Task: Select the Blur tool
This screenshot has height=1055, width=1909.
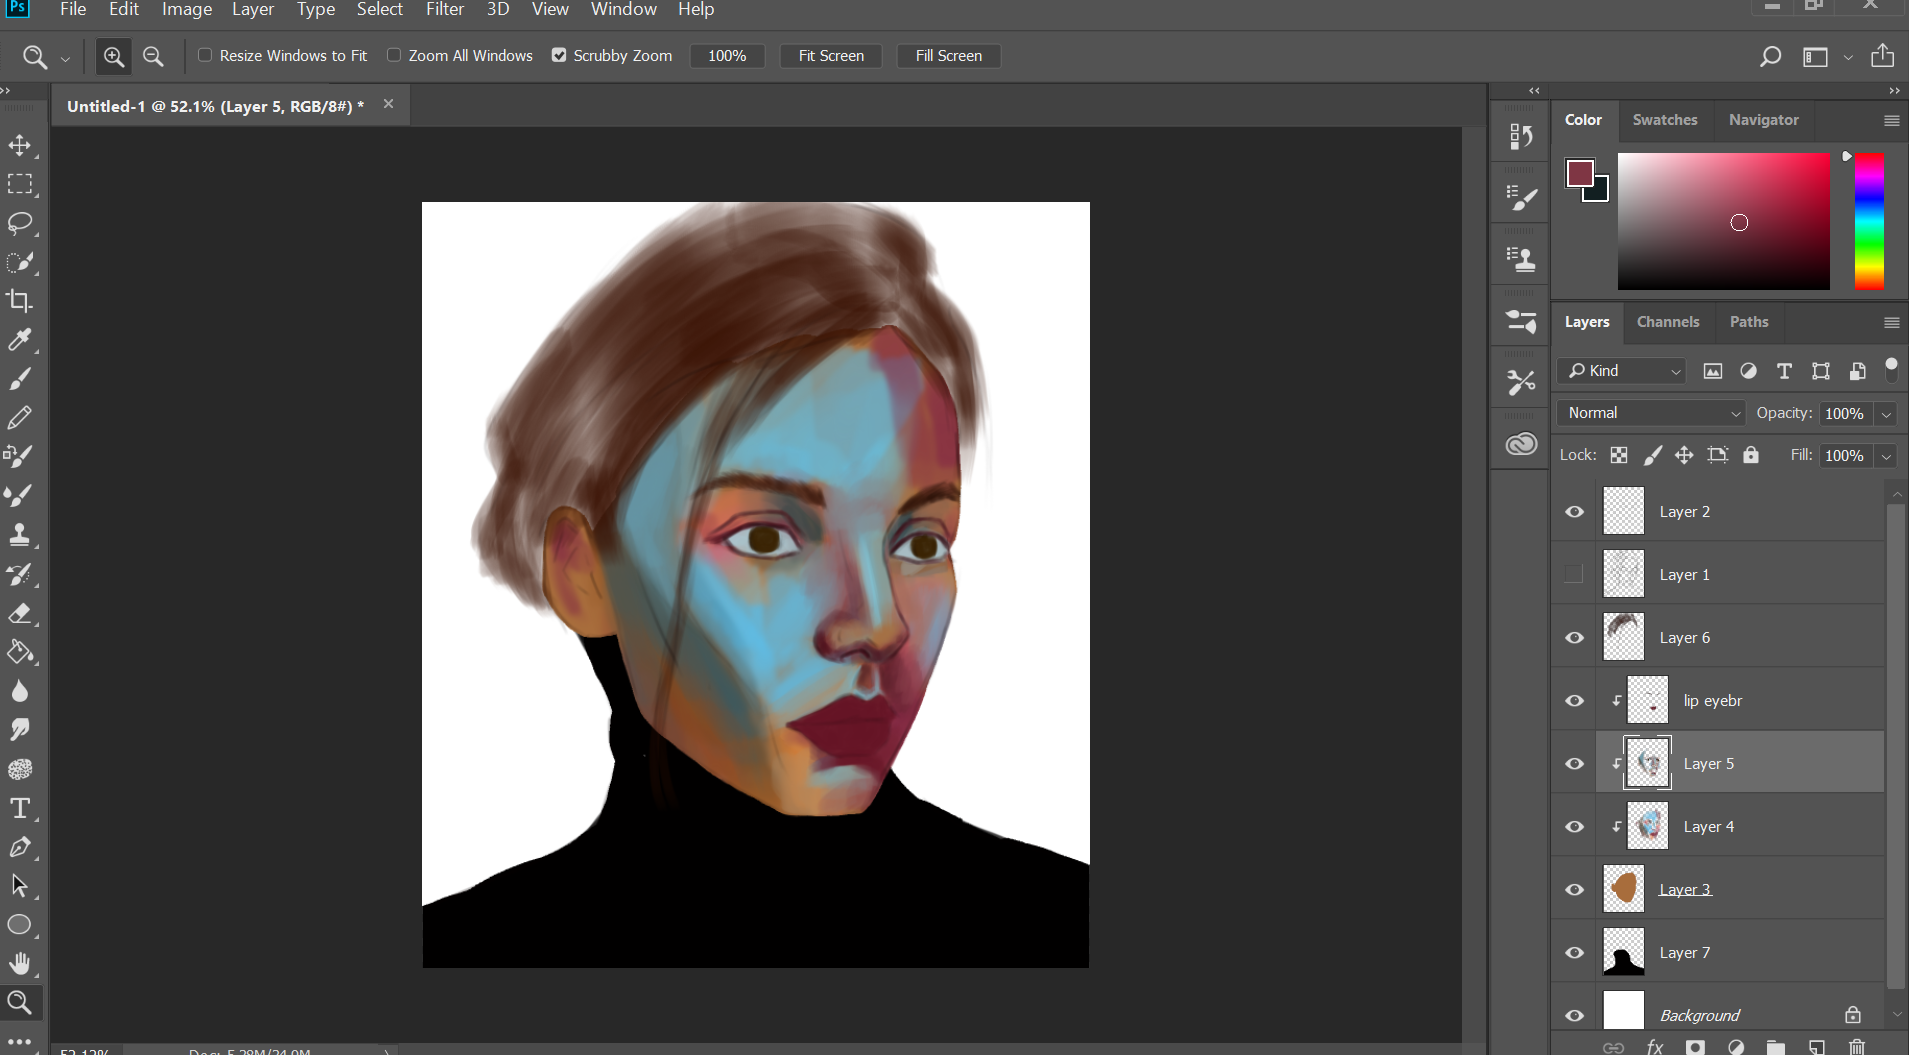Action: click(20, 691)
